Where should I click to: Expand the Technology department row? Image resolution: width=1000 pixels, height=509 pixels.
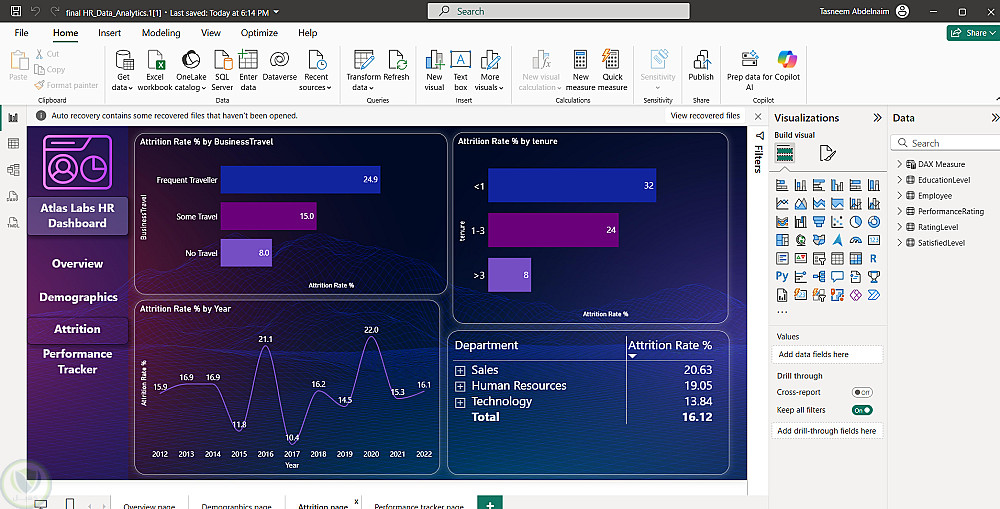click(x=460, y=402)
